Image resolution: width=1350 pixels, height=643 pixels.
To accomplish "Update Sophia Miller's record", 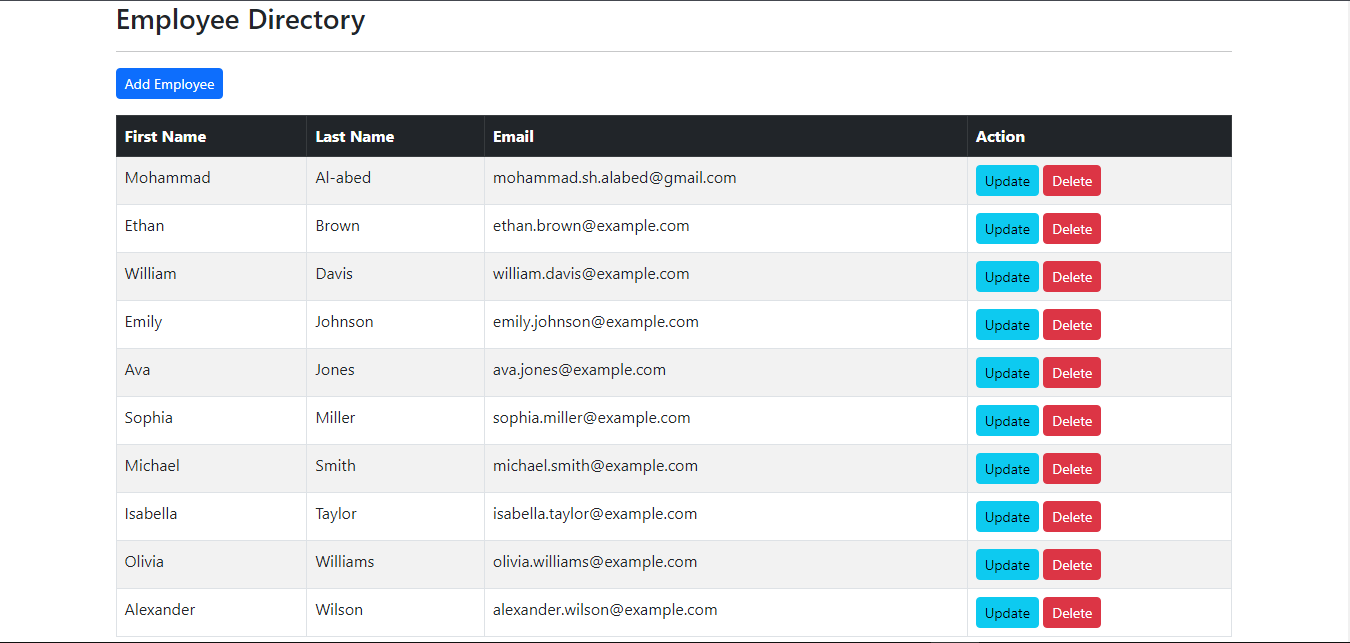I will point(1007,421).
